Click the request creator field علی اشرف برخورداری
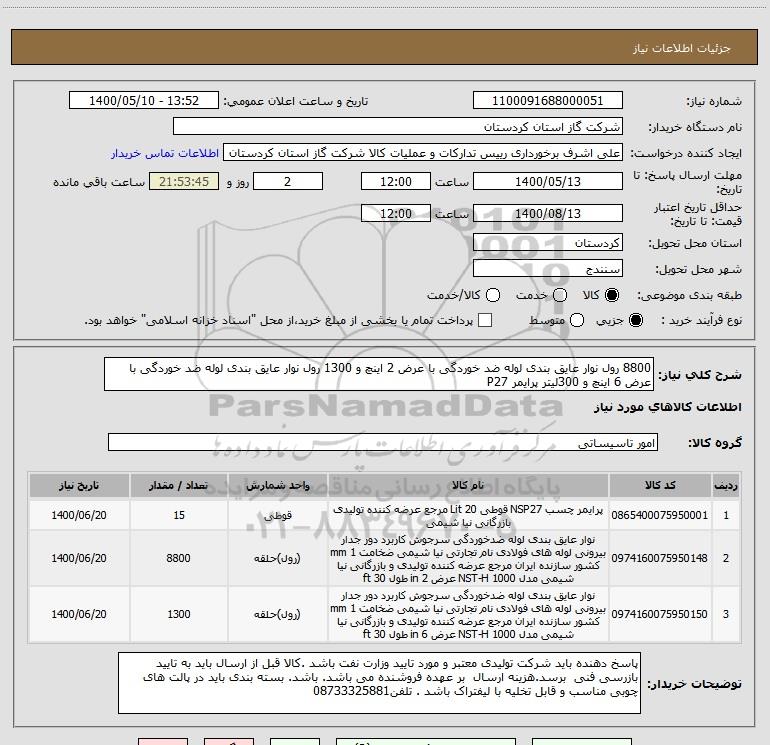 coord(423,153)
